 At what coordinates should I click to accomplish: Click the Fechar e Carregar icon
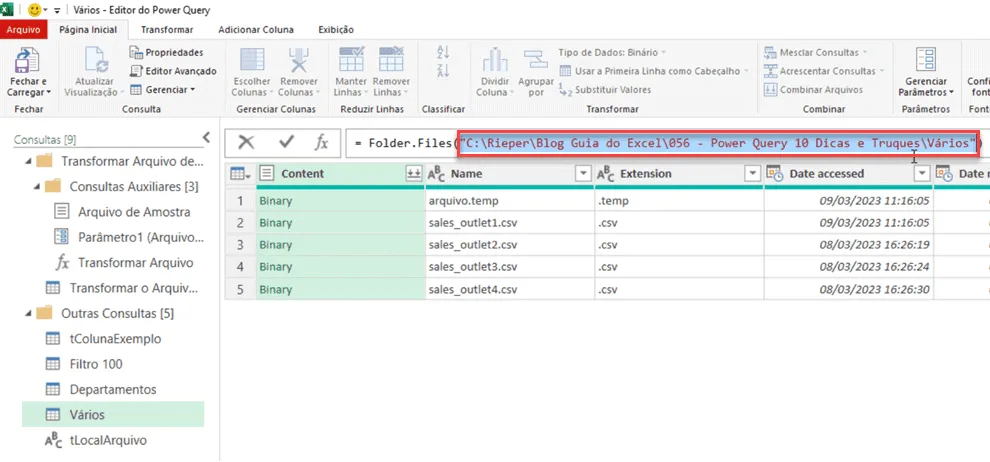(x=27, y=61)
